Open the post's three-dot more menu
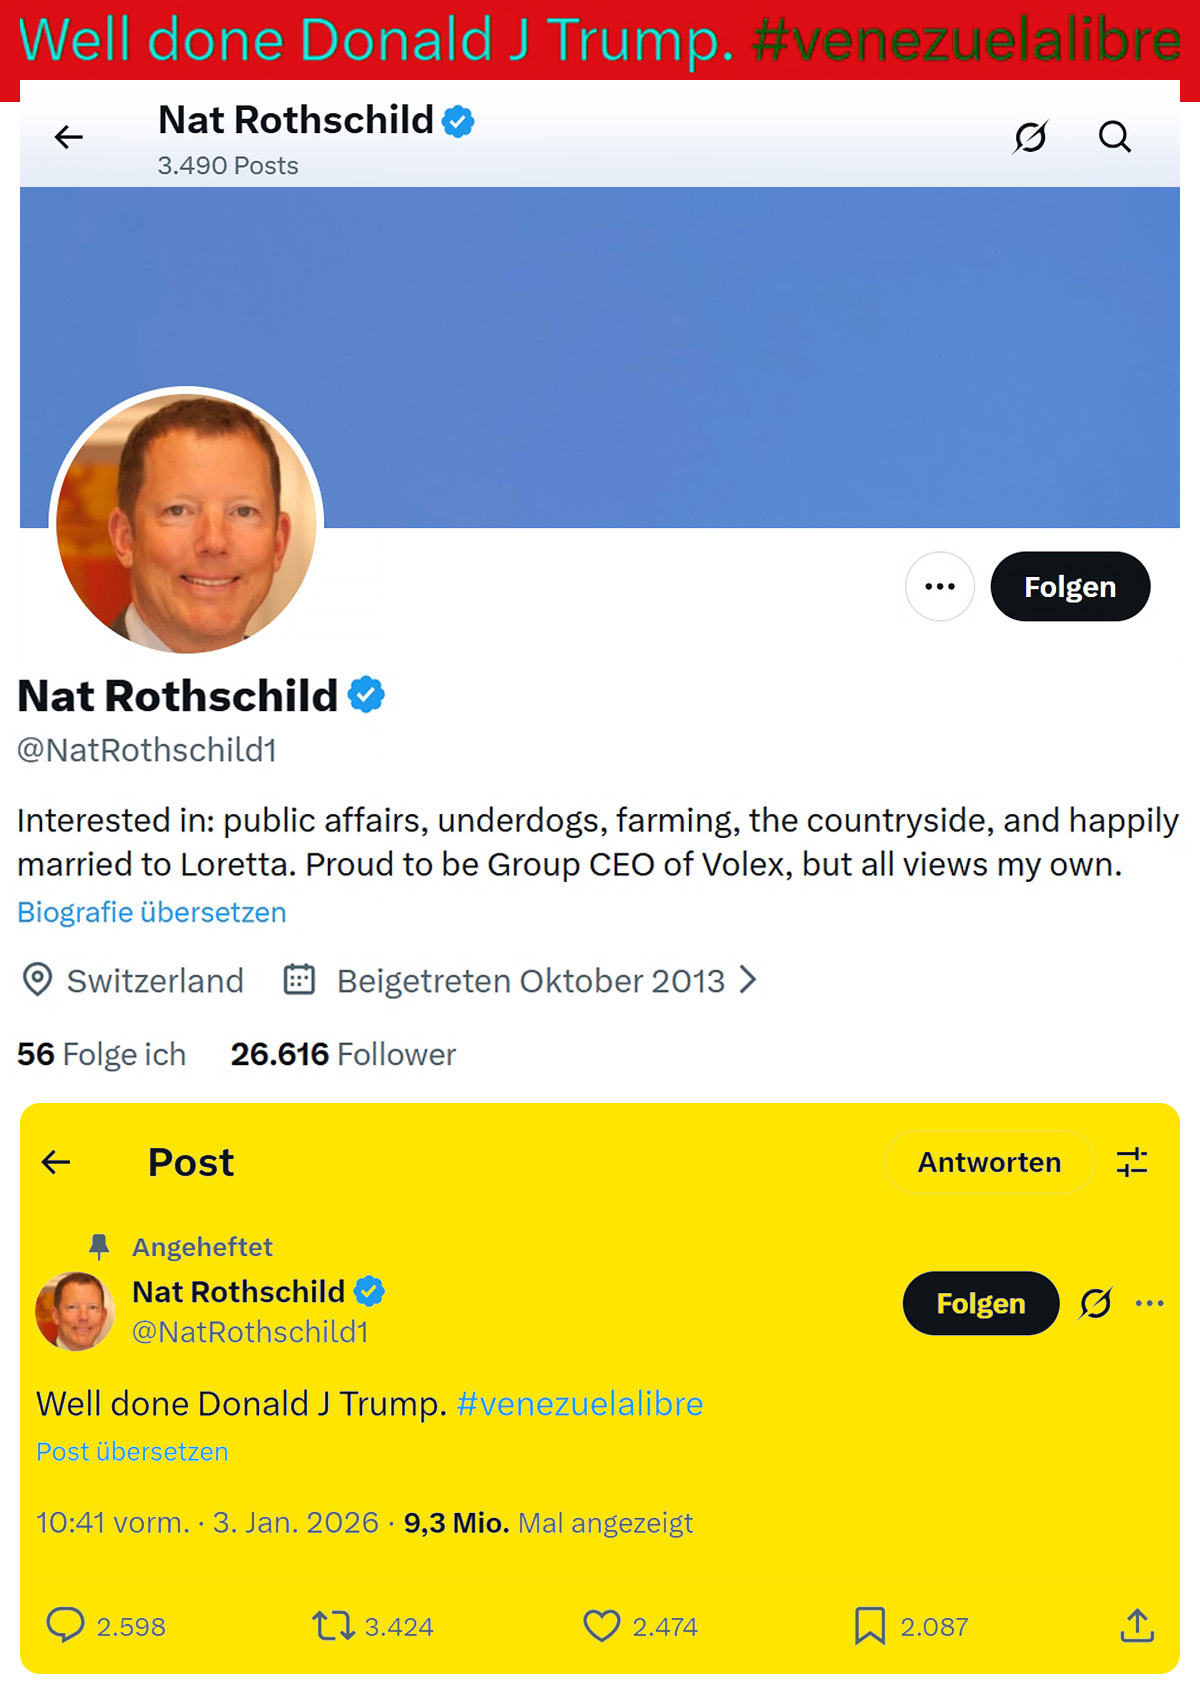This screenshot has width=1200, height=1694. (1150, 1303)
